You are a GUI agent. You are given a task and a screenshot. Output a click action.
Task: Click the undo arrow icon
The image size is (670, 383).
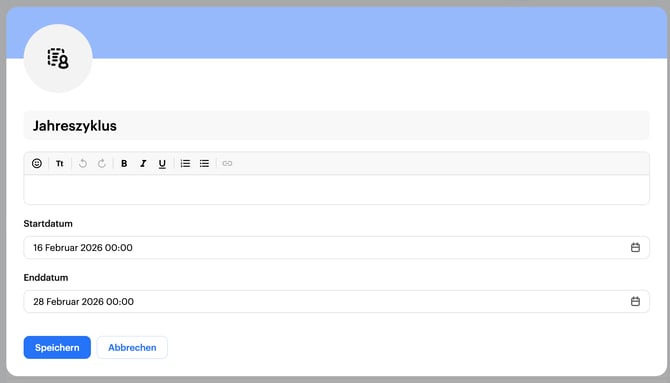coord(83,163)
